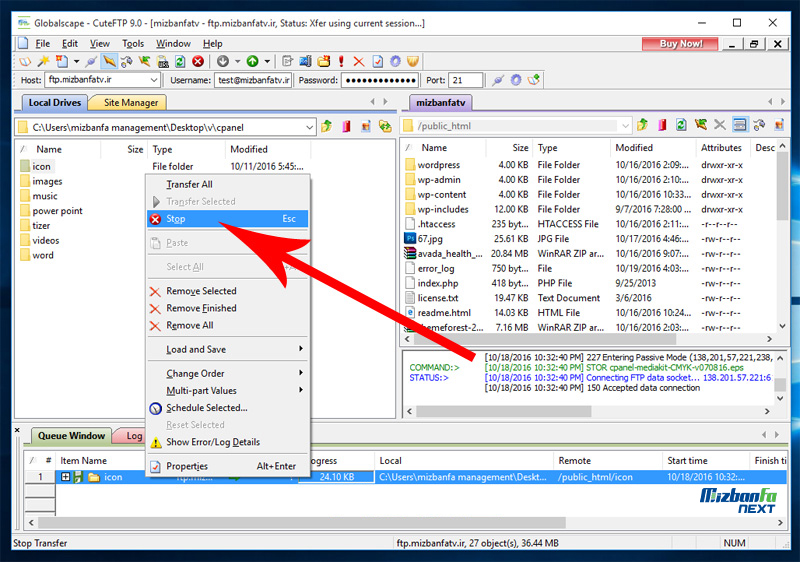Switch to the Site Manager tab
Image resolution: width=800 pixels, height=562 pixels.
tap(130, 102)
